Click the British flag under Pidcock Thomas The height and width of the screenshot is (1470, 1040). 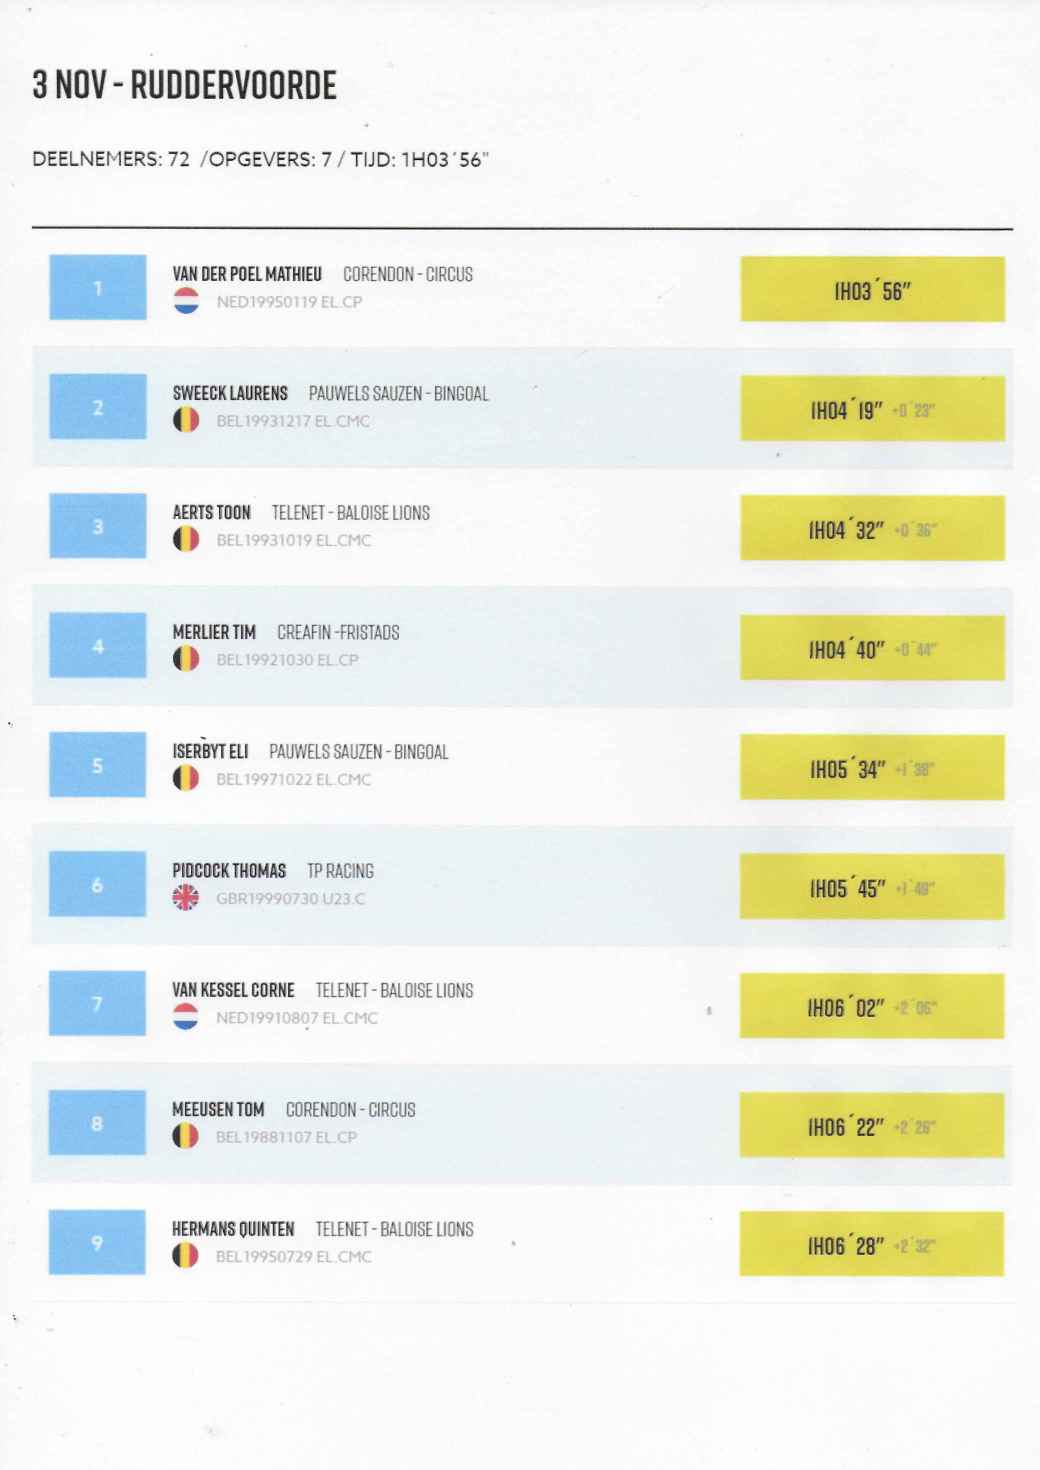click(186, 898)
